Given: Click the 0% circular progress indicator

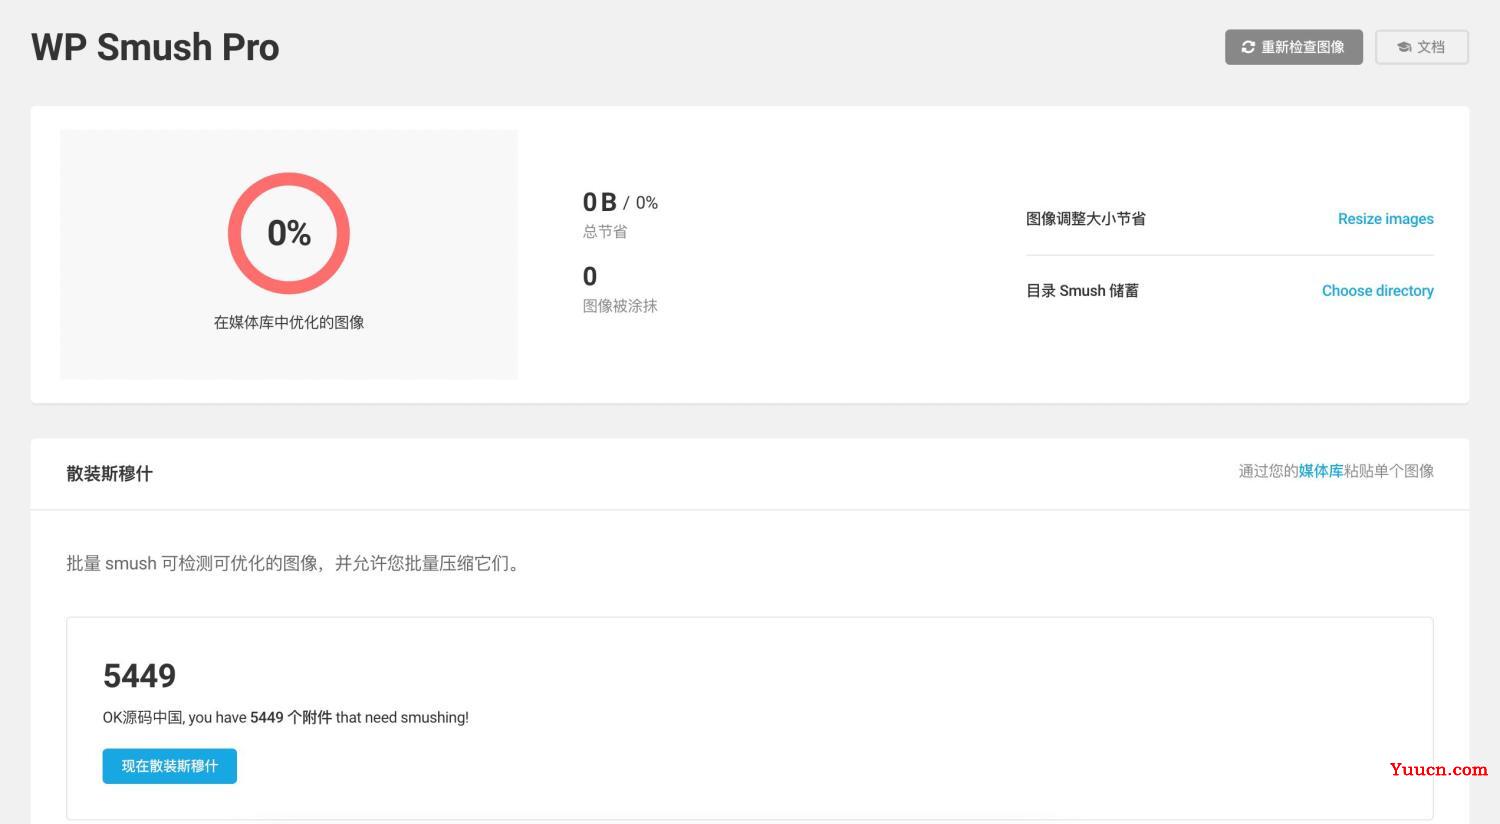Looking at the screenshot, I should (289, 233).
